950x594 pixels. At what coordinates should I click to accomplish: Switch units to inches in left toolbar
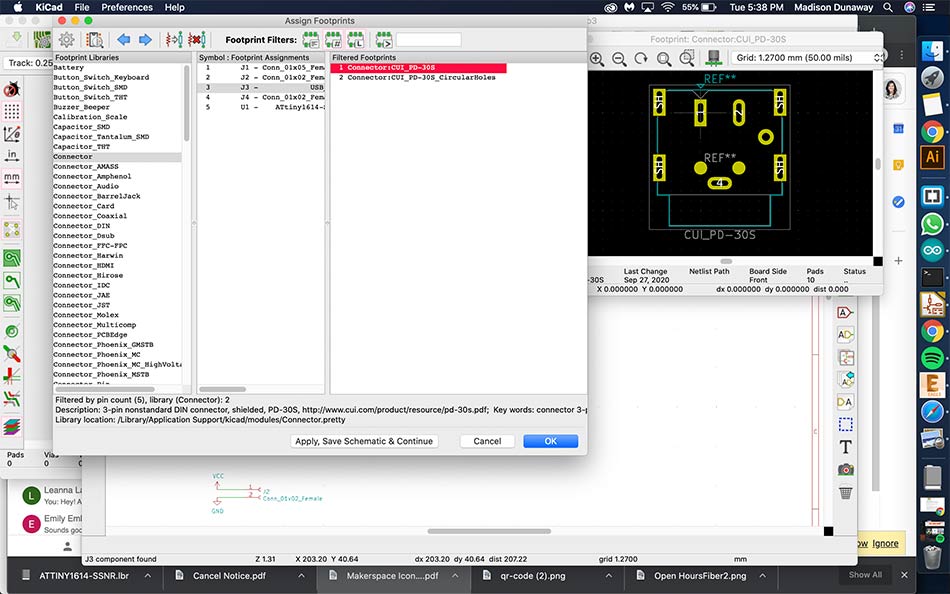point(12,156)
